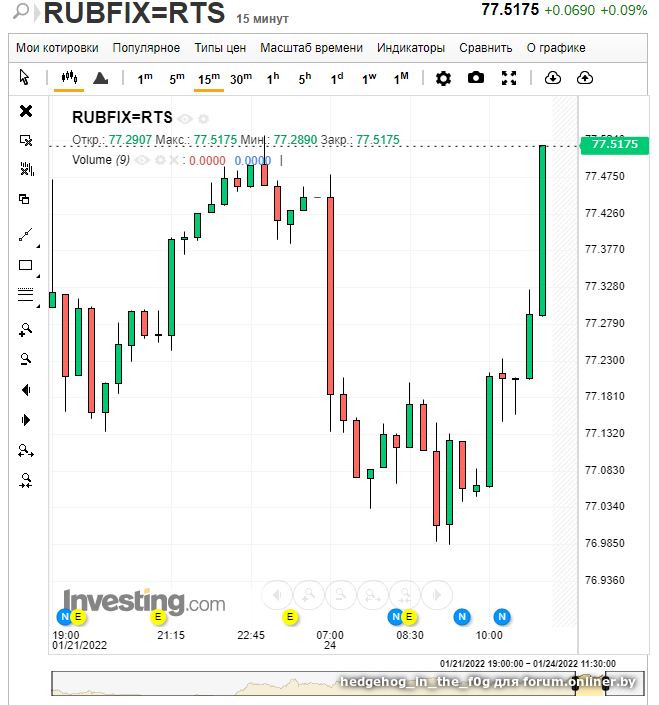Toggle visibility eye of Volume indicator
This screenshot has height=705, width=659.
pyautogui.click(x=142, y=160)
